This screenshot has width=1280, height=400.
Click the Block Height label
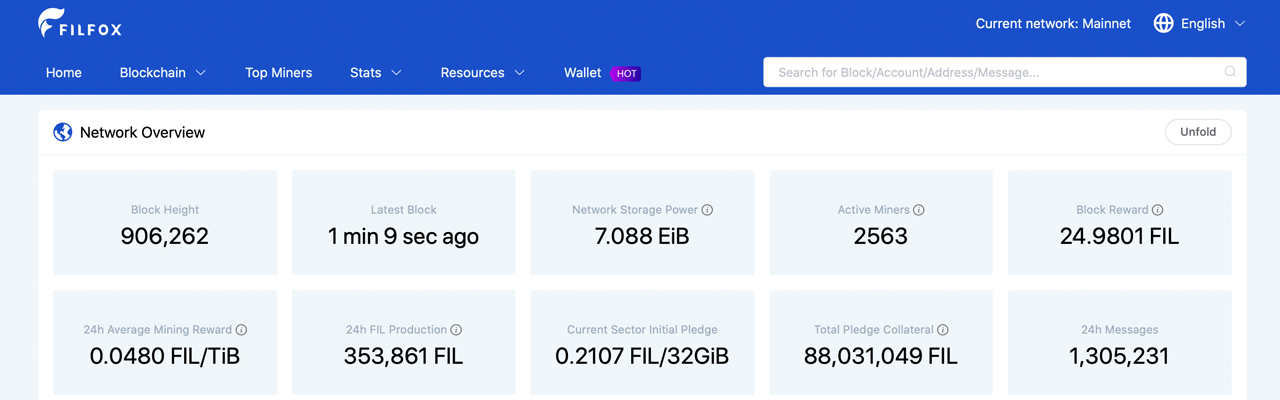coord(165,210)
